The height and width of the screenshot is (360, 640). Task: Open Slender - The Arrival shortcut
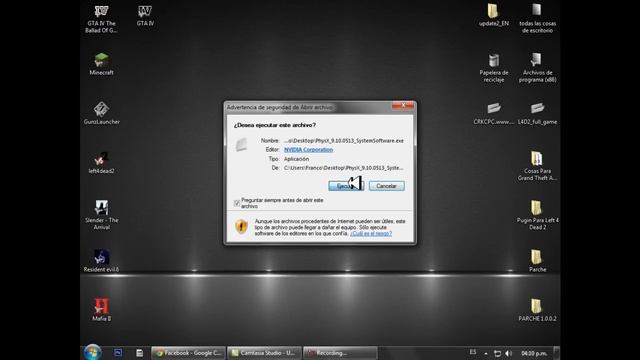[101, 215]
